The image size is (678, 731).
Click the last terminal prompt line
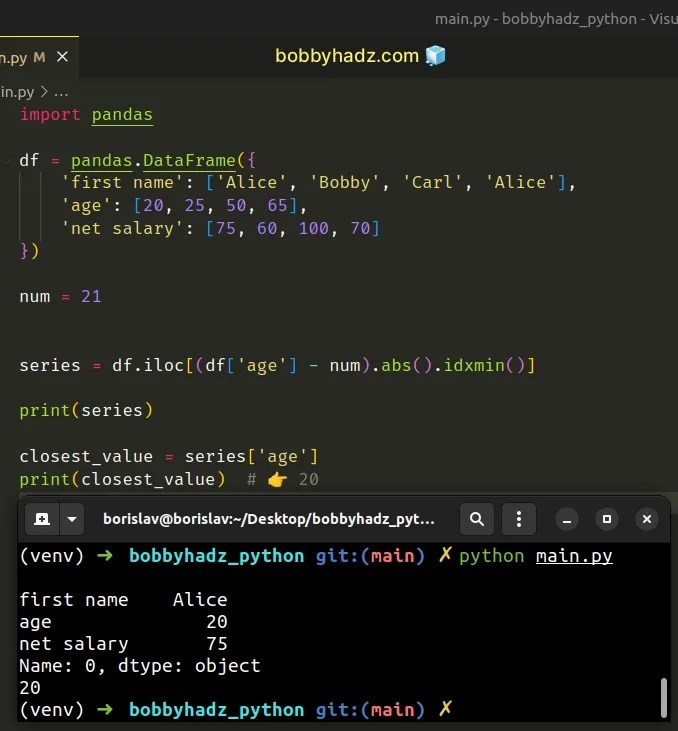point(235,710)
